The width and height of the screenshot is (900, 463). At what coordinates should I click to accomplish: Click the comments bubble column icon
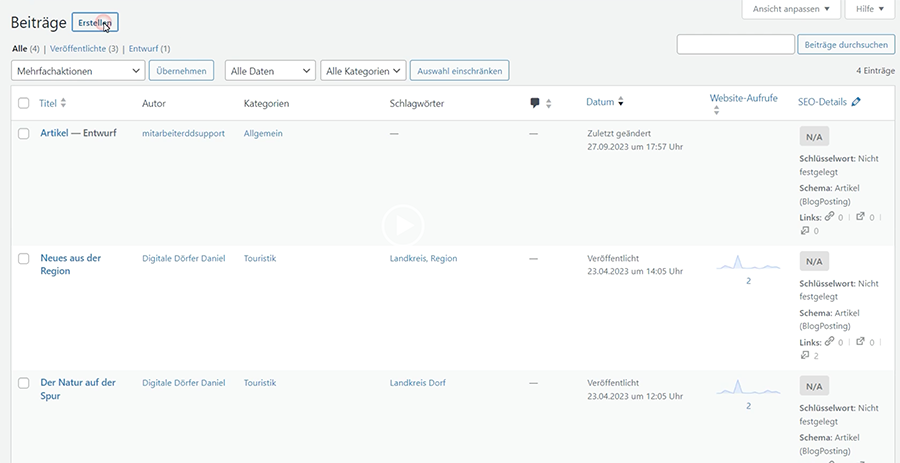(535, 103)
